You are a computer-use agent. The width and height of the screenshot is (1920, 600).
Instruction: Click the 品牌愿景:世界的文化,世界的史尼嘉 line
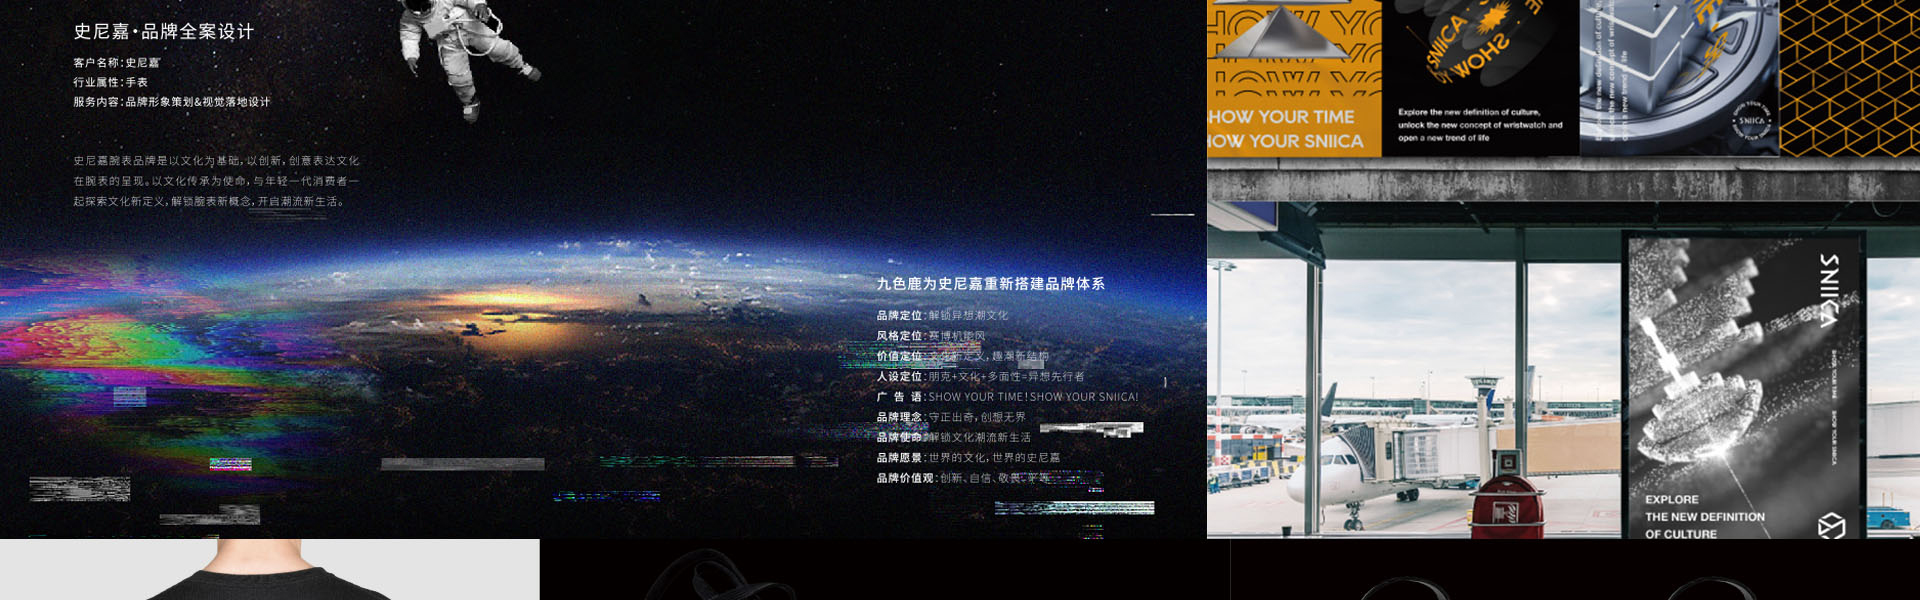coord(968,457)
